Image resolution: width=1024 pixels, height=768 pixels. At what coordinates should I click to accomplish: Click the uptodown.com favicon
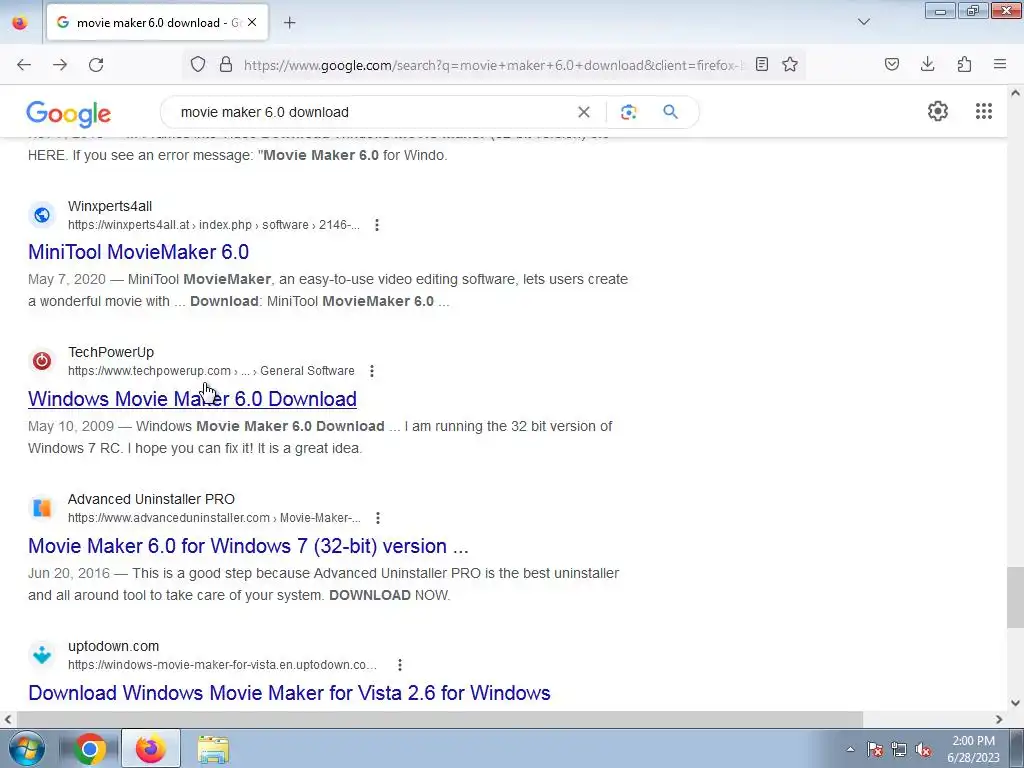42,655
